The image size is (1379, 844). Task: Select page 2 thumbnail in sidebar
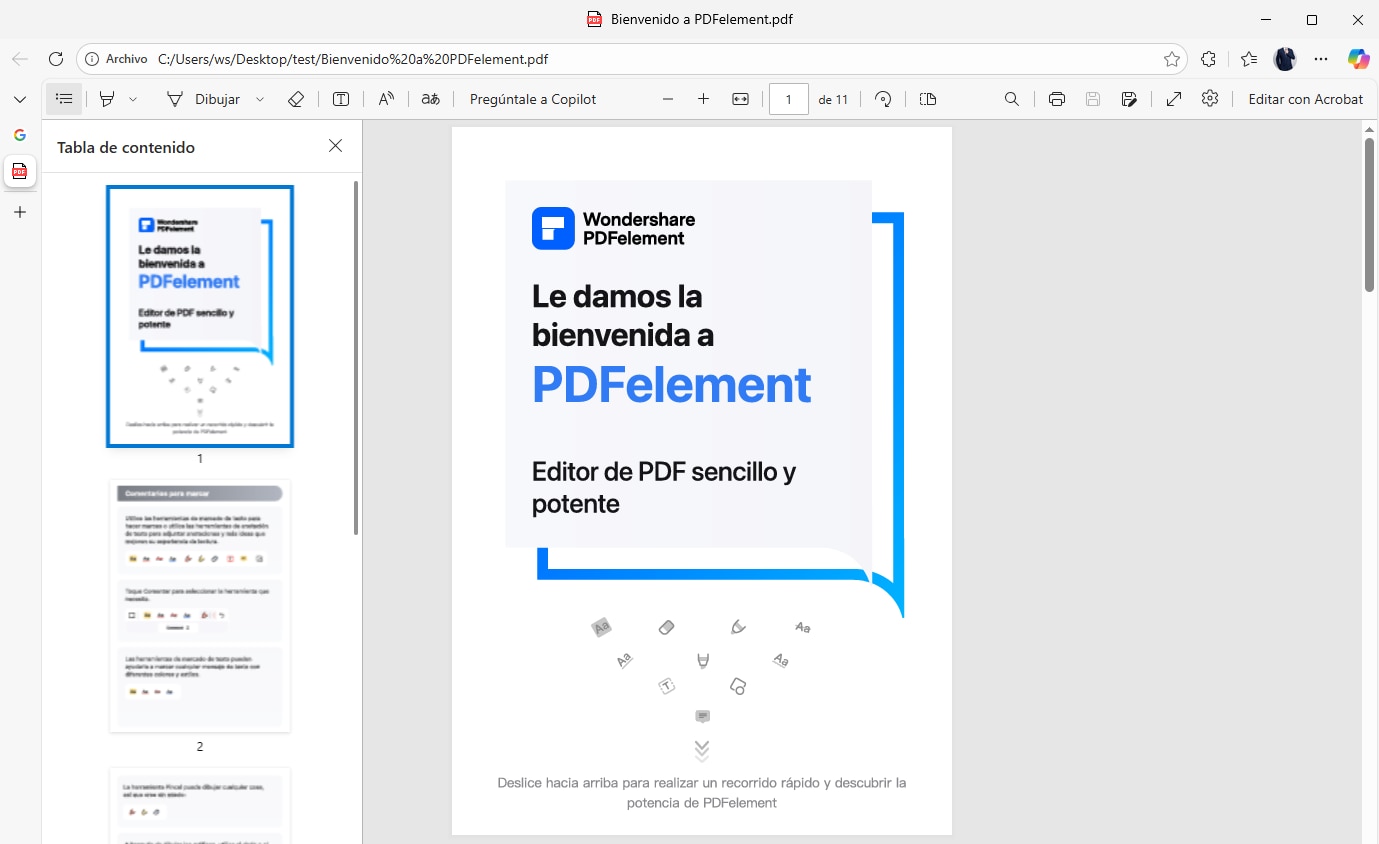[200, 606]
